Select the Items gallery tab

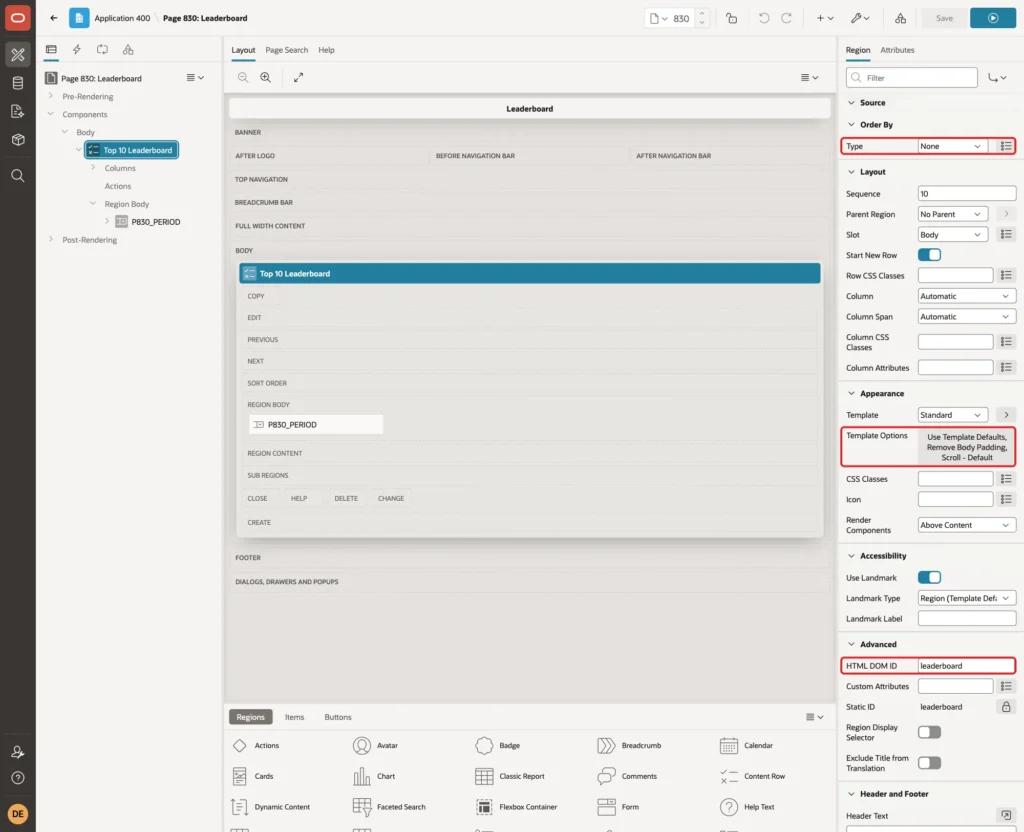point(295,717)
